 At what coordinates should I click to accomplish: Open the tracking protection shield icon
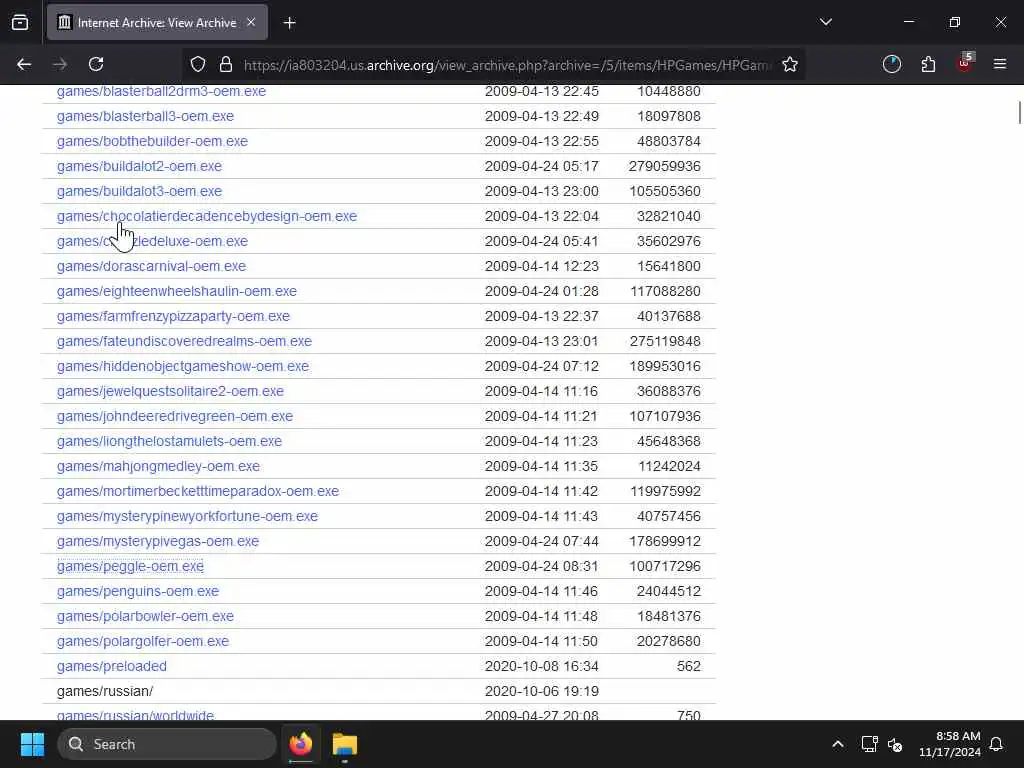point(198,64)
